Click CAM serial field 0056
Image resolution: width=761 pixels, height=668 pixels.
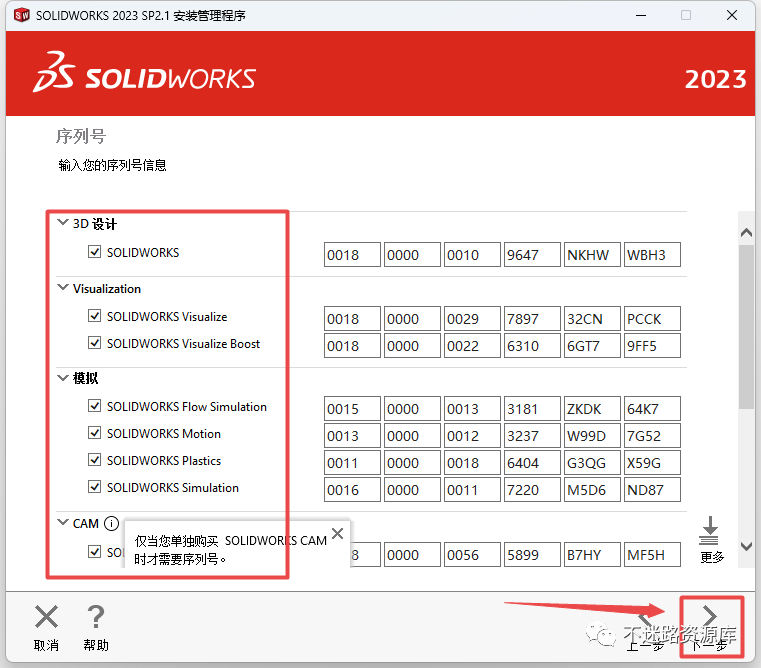click(x=472, y=554)
